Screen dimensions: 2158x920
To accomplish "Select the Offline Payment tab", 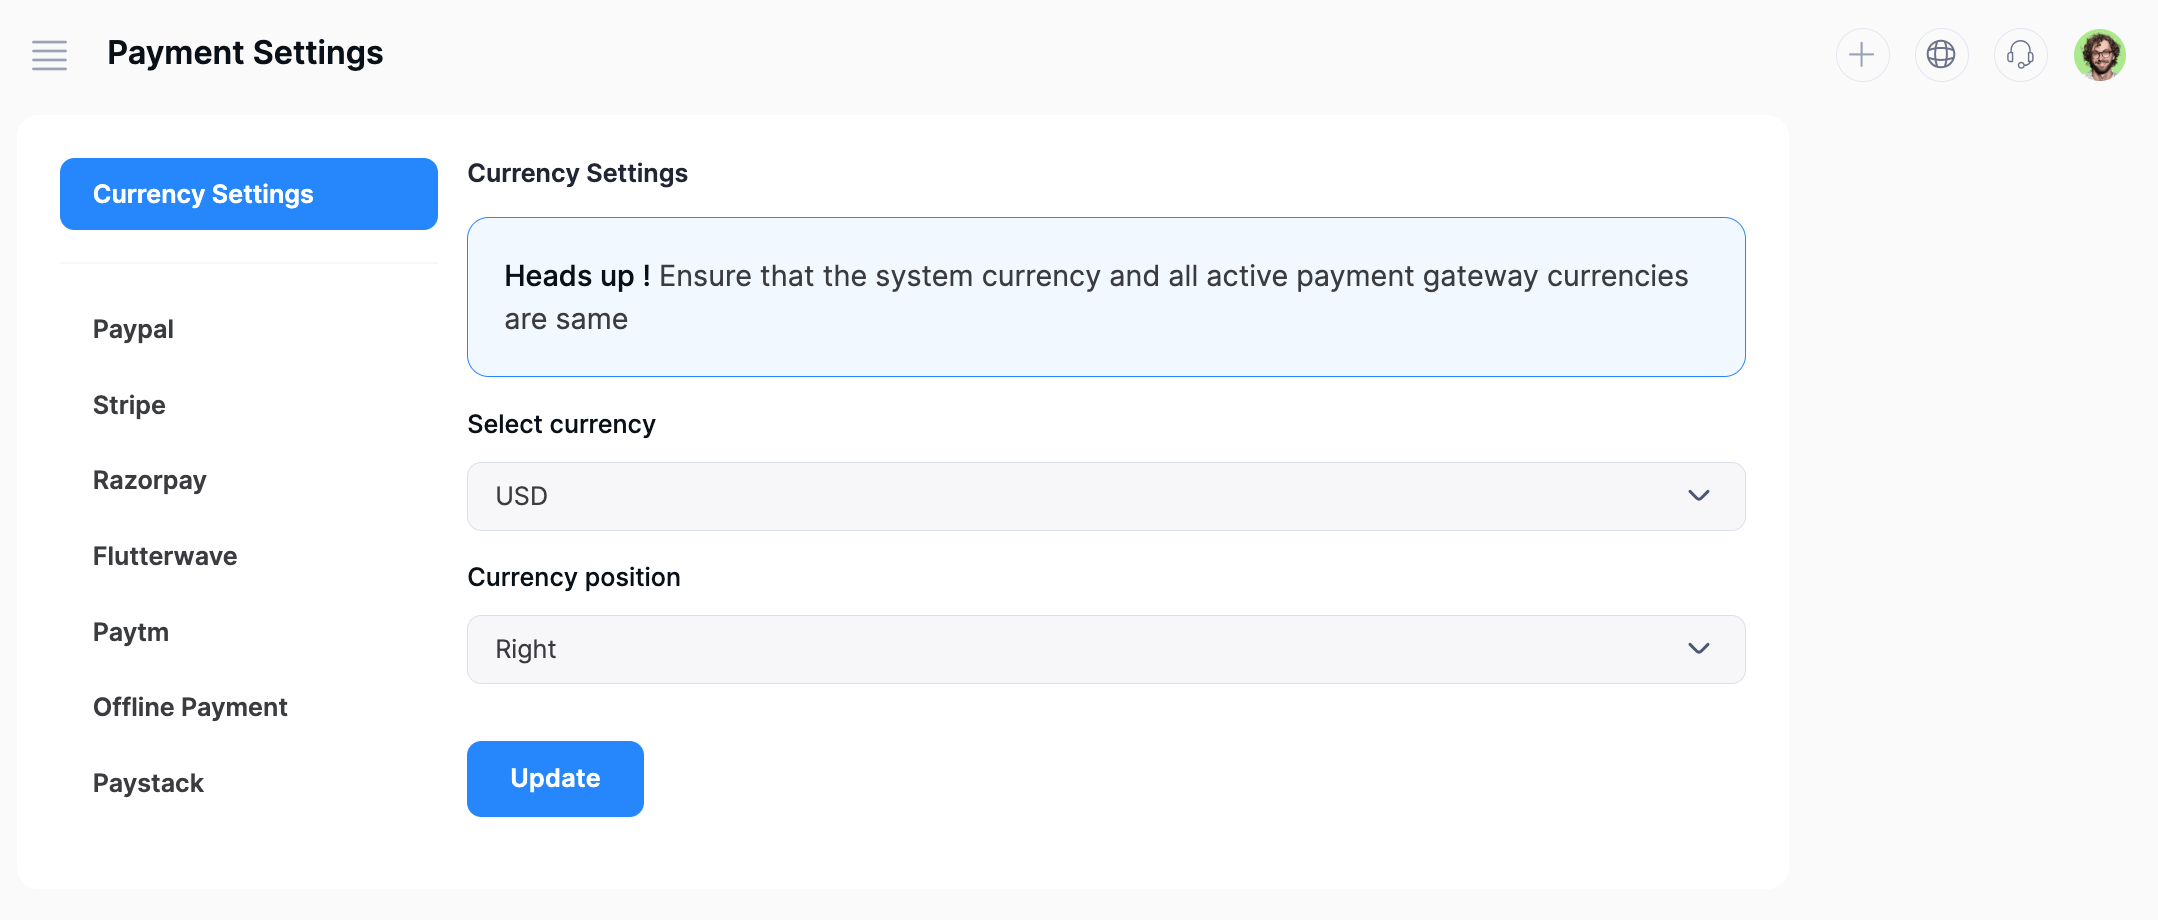I will [x=190, y=707].
